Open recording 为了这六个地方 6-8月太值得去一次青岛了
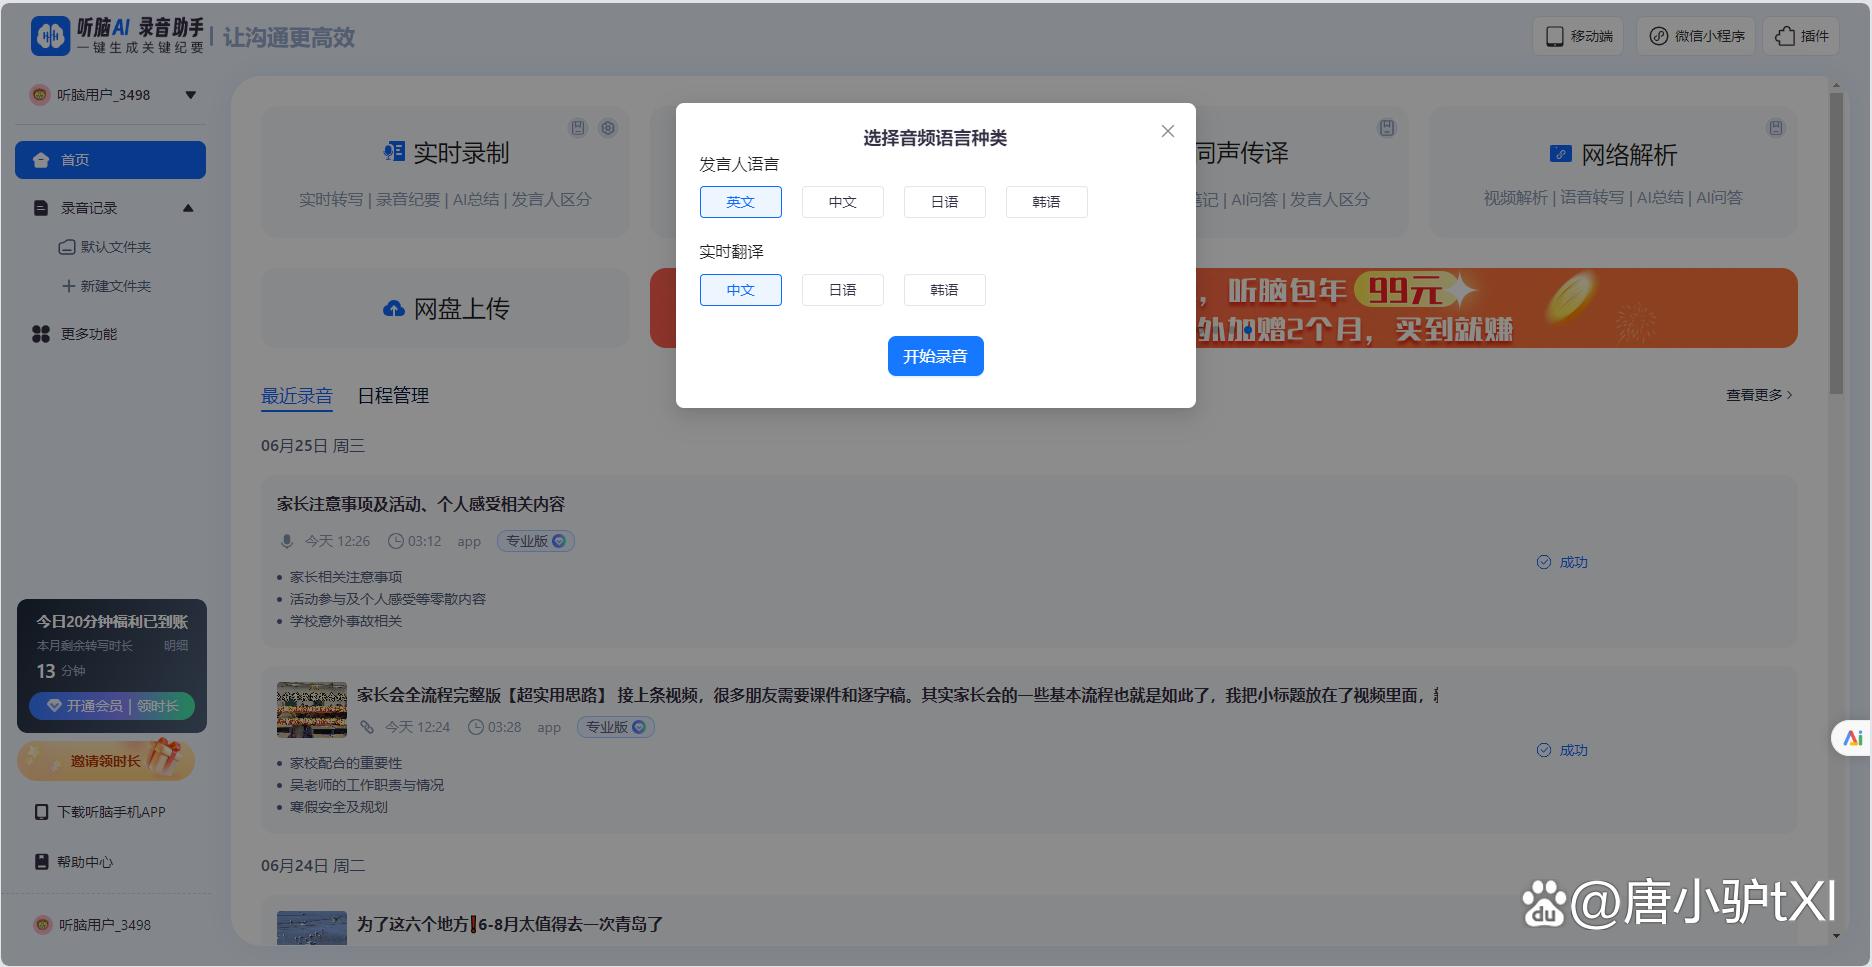The height and width of the screenshot is (967, 1872). (x=510, y=924)
